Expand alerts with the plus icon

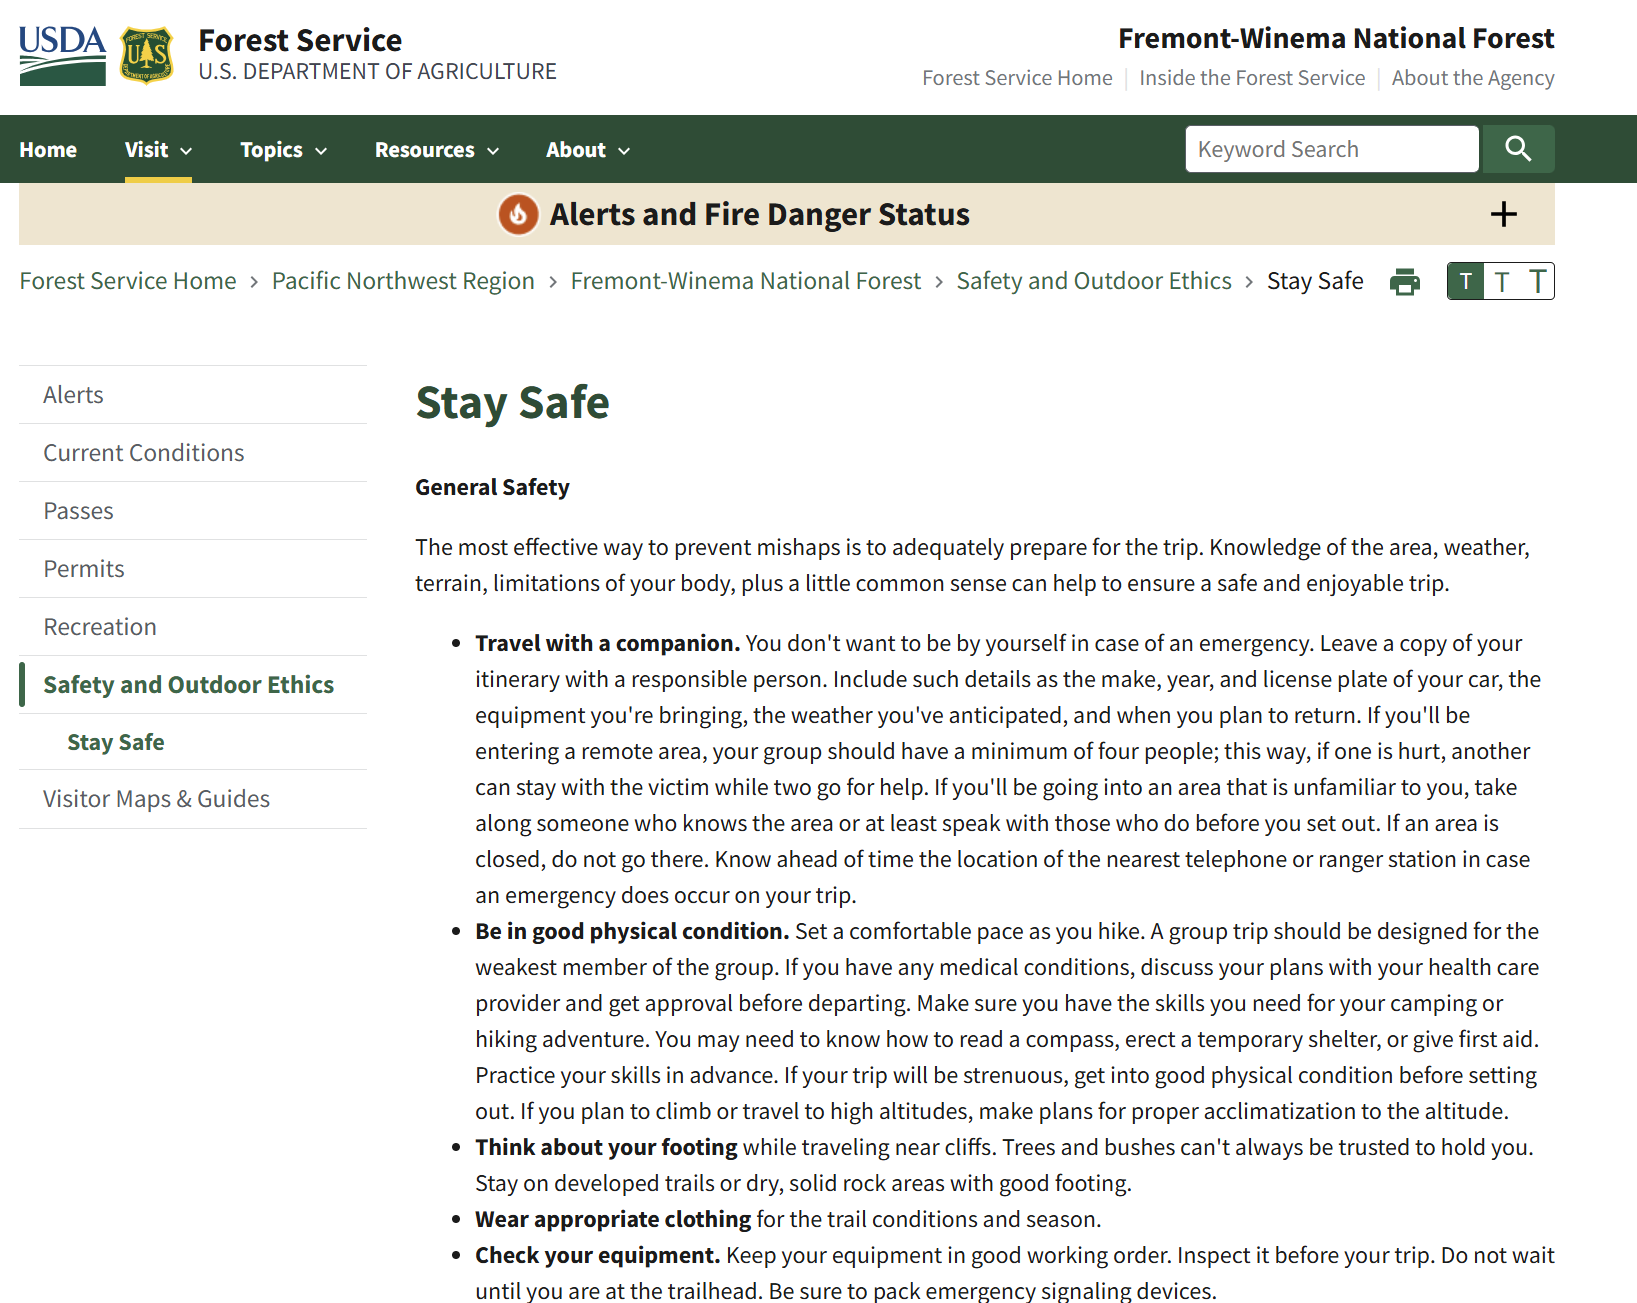click(x=1503, y=214)
